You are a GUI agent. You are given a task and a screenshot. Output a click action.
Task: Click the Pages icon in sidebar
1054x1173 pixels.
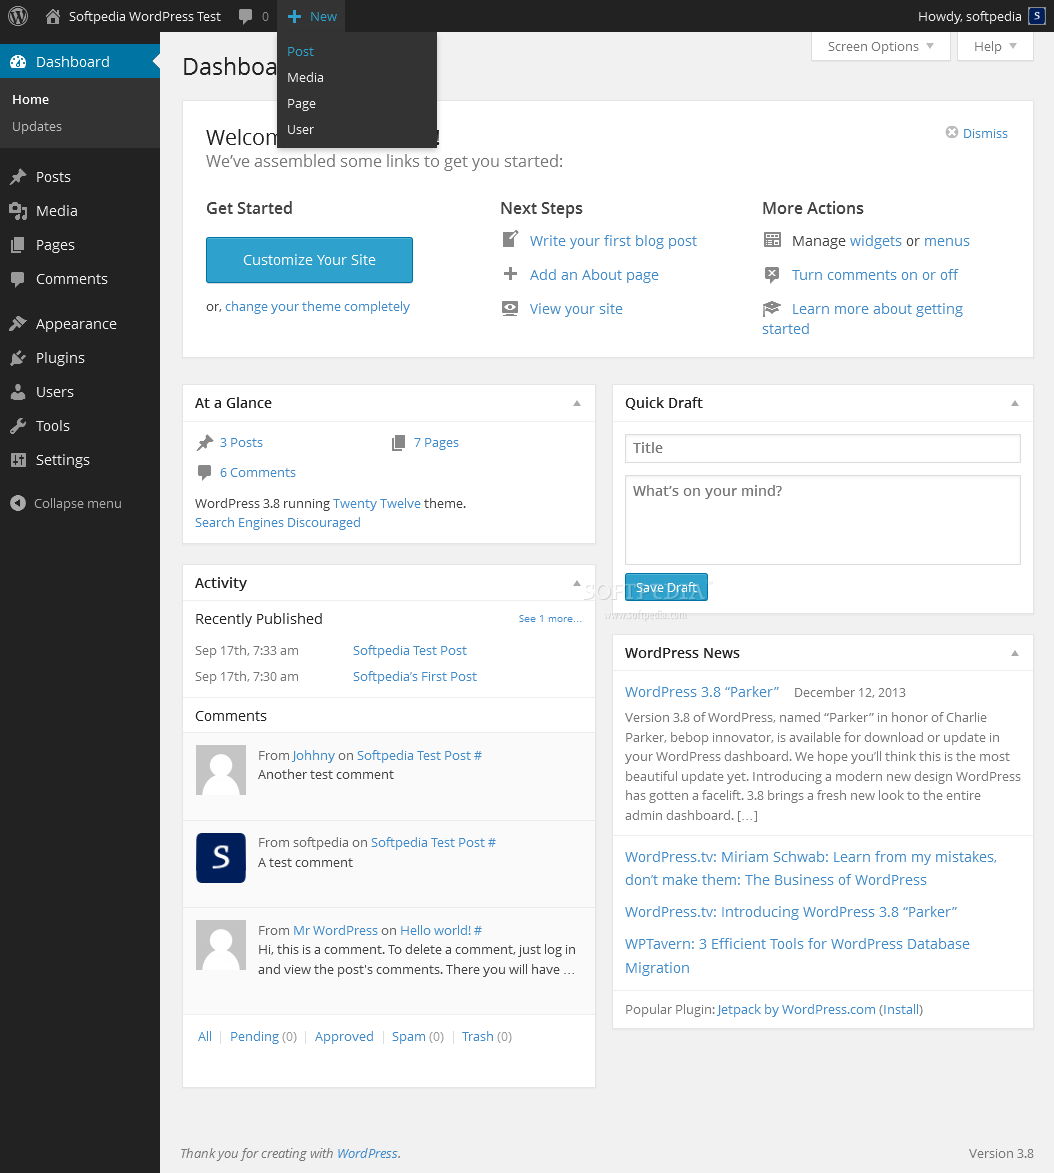18,245
